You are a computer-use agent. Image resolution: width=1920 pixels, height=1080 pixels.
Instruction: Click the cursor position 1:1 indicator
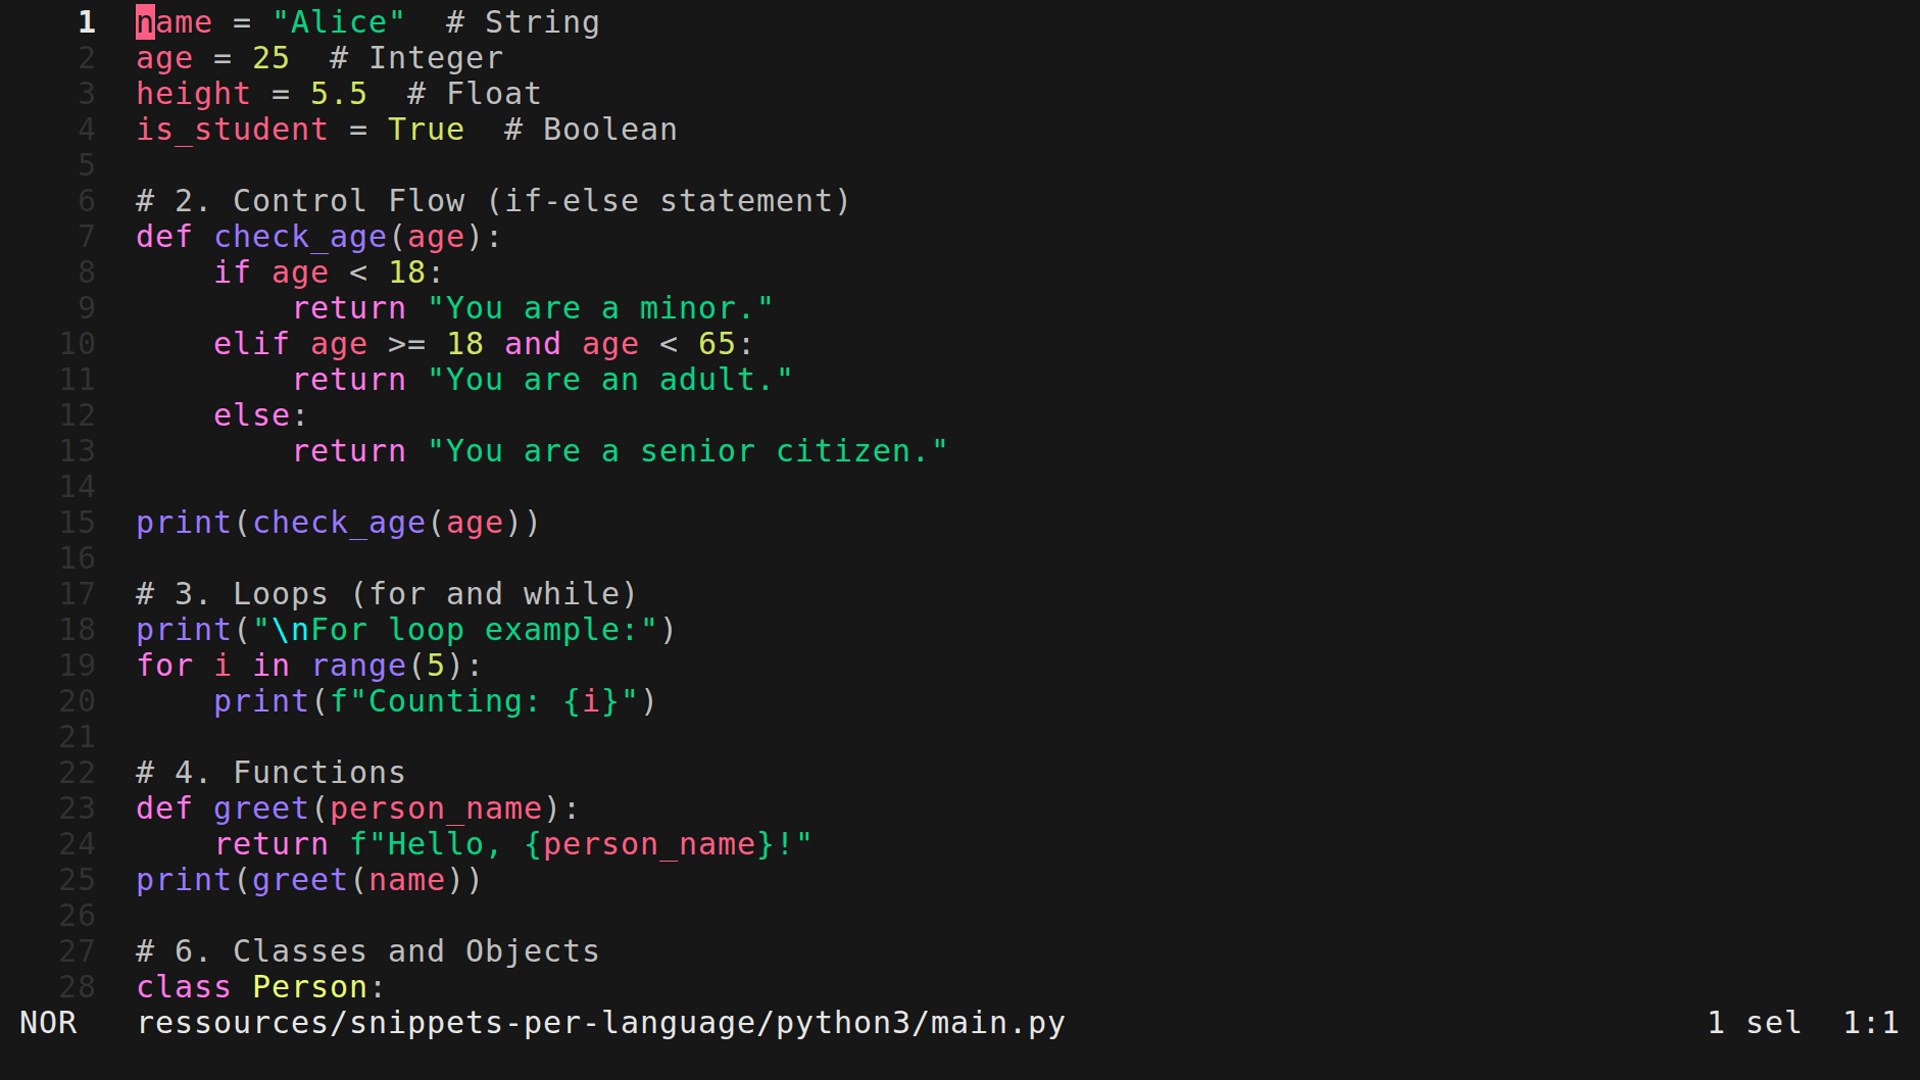1871,1023
